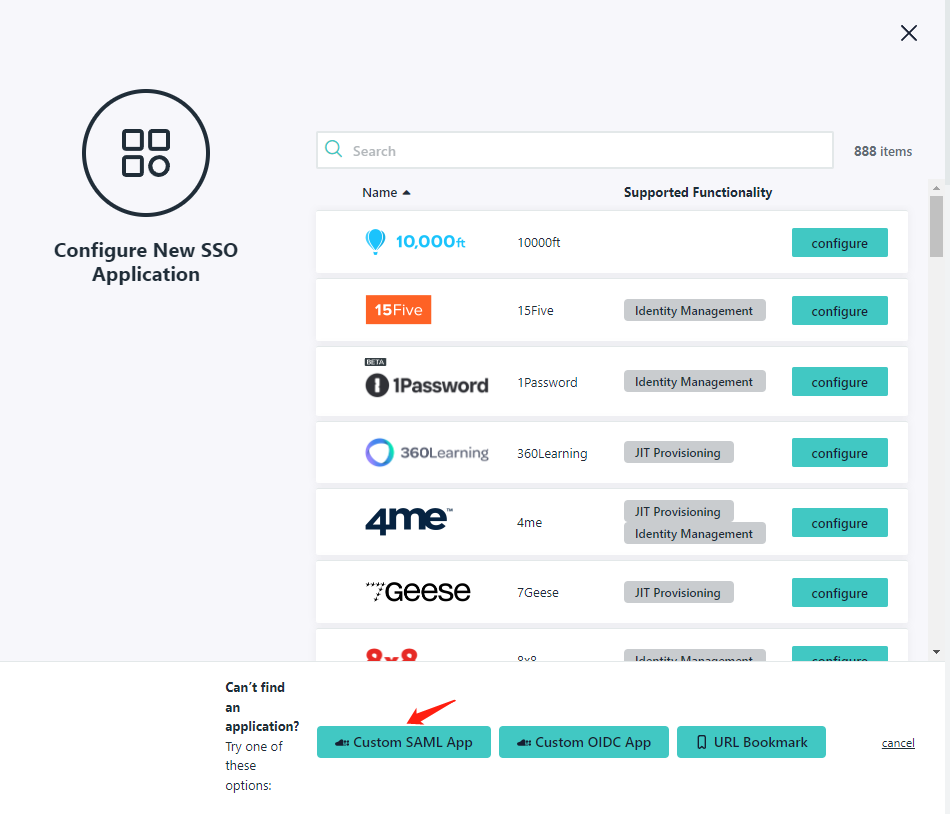The image size is (950, 814).
Task: Click the 4me logo
Action: [x=409, y=522]
